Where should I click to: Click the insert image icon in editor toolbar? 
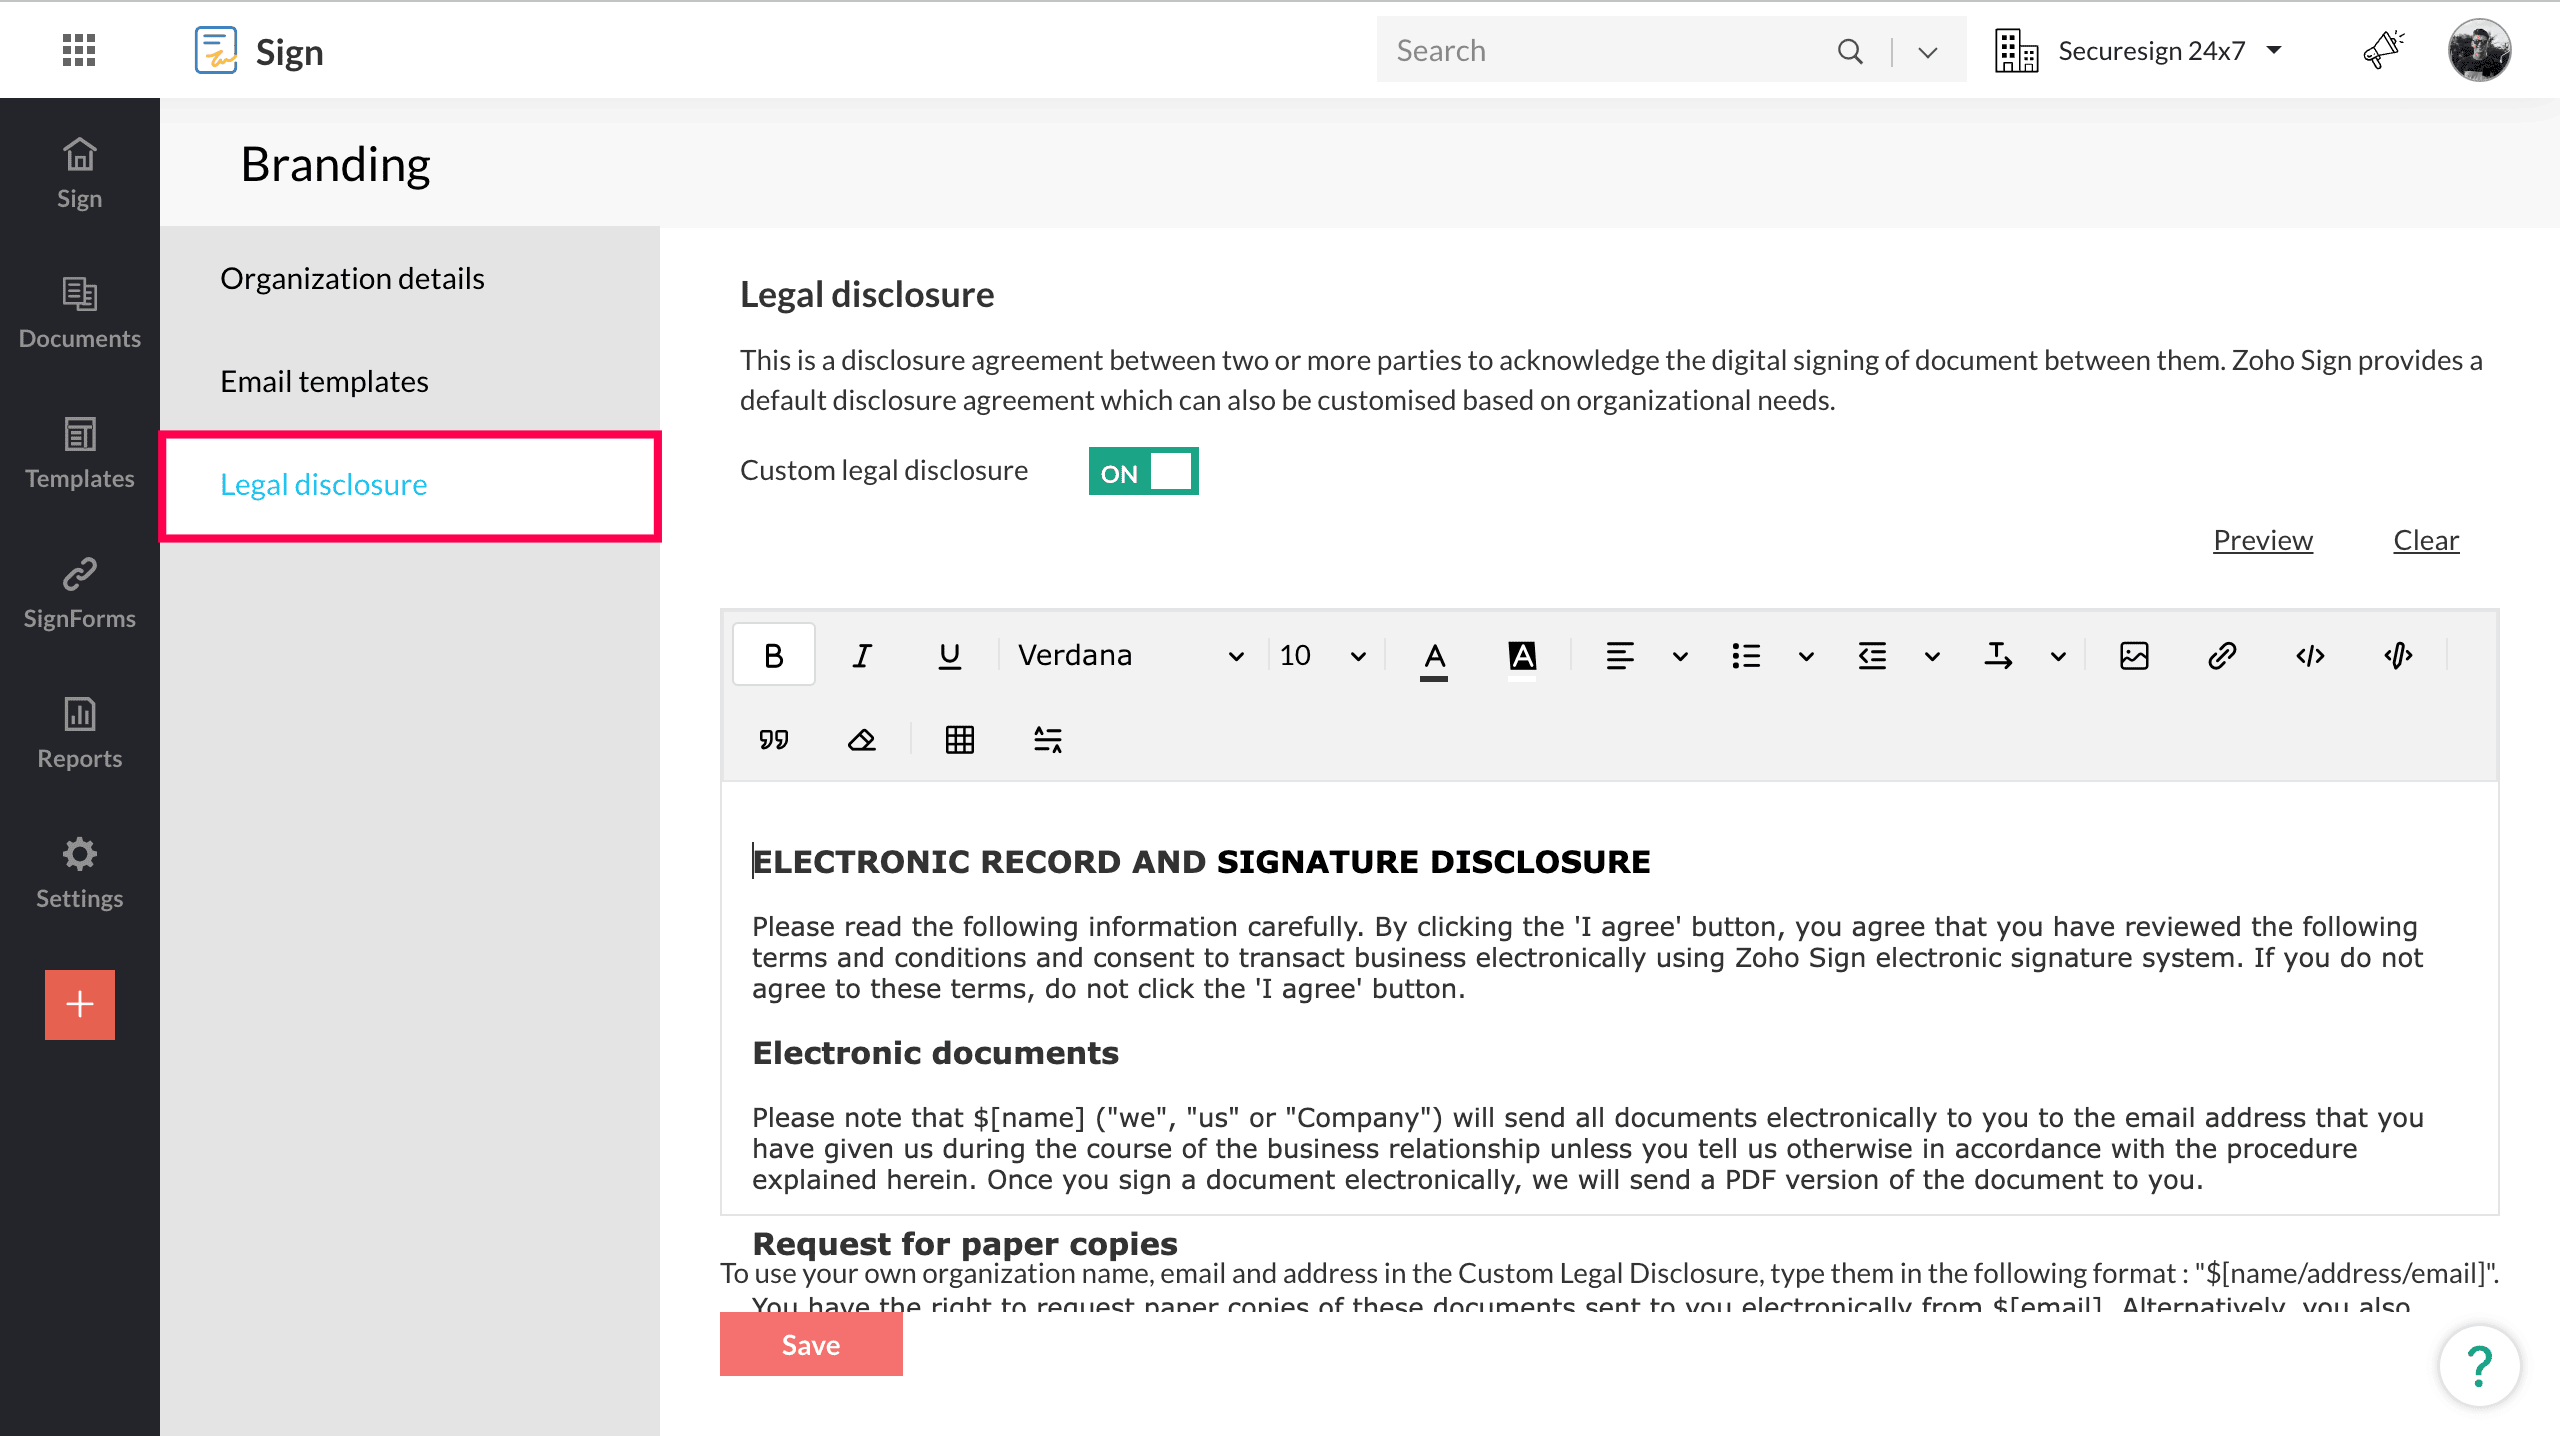(2134, 656)
